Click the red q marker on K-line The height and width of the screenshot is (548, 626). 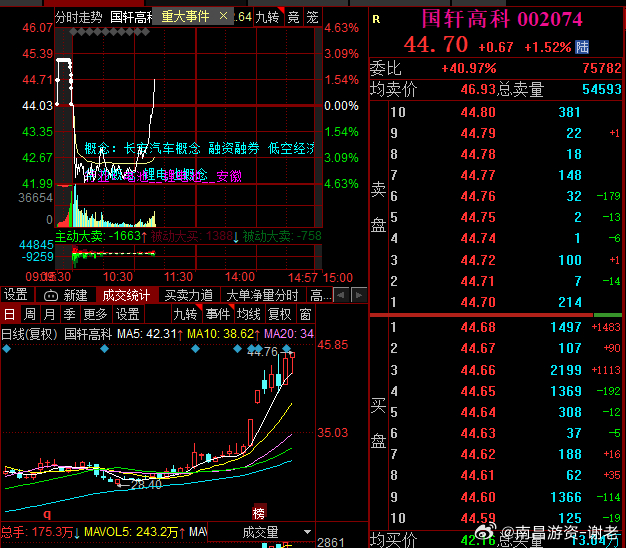pyautogui.click(x=47, y=514)
